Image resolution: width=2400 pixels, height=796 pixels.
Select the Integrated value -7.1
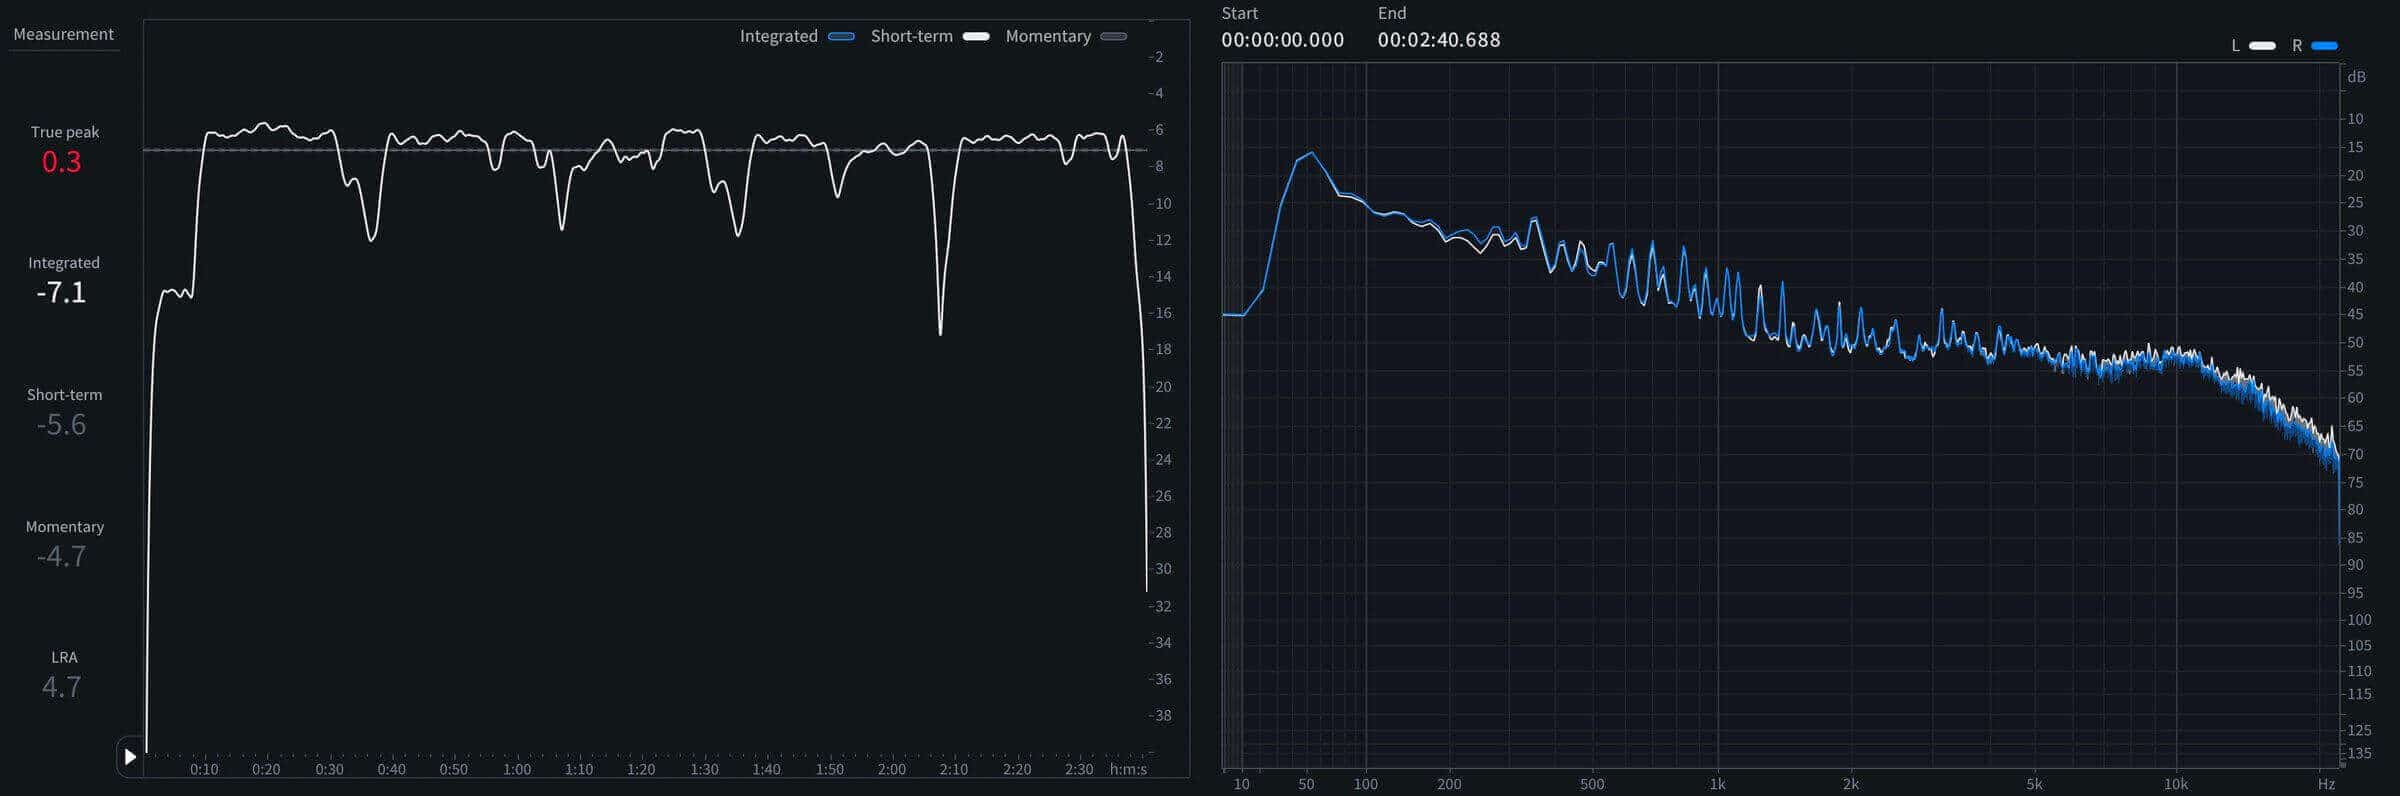(61, 293)
